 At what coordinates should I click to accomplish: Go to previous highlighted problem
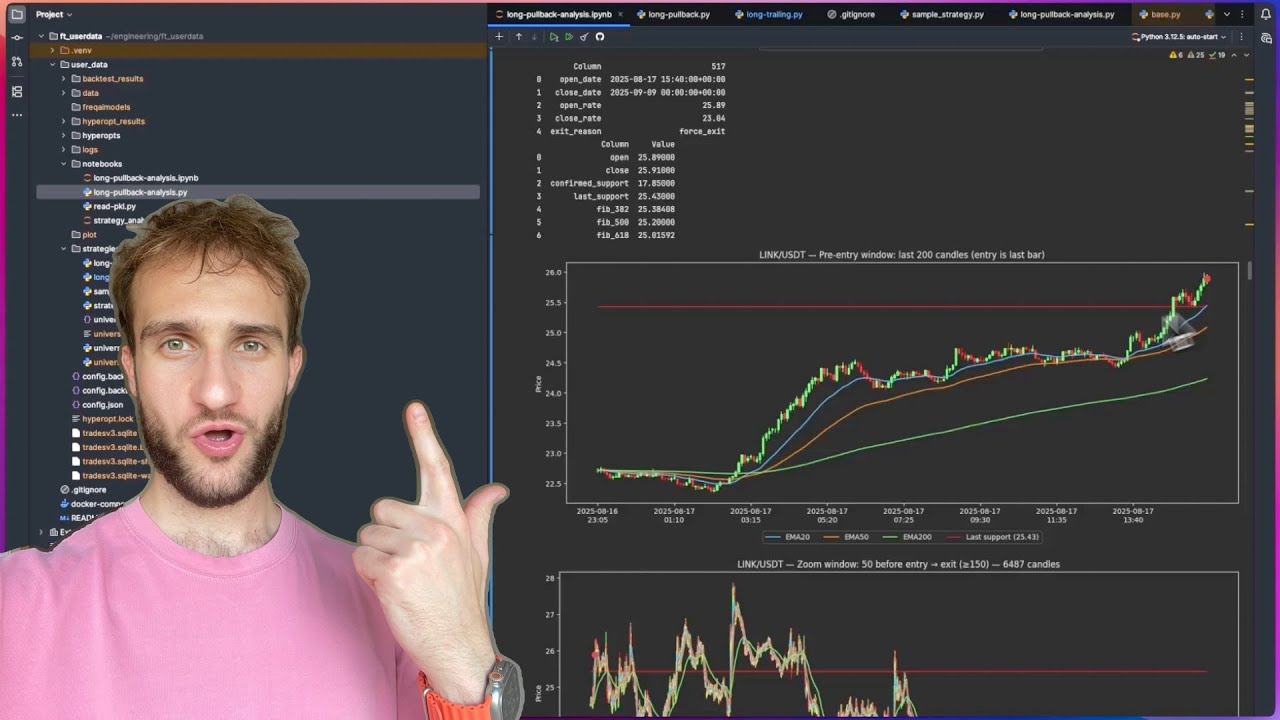pos(1234,55)
